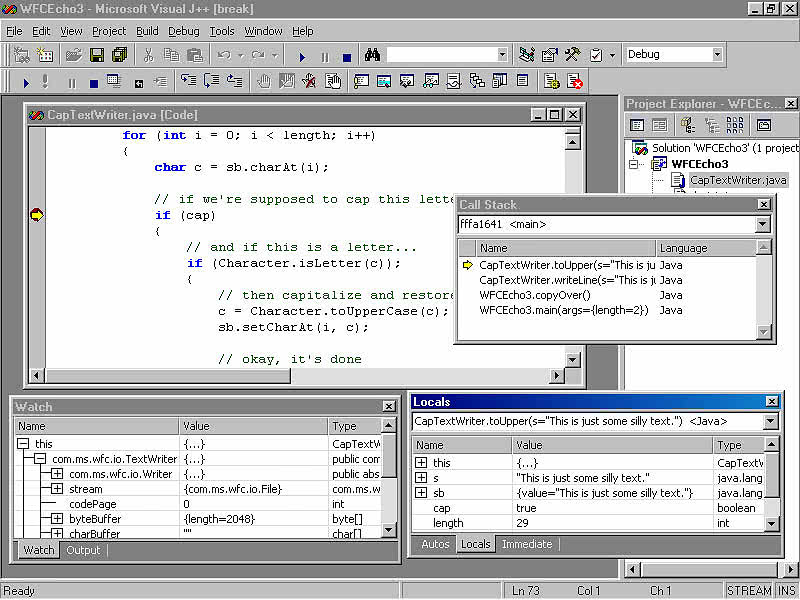Click the blue End square beside the binoculars
Screen dimensions: 800x600
[x=347, y=57]
